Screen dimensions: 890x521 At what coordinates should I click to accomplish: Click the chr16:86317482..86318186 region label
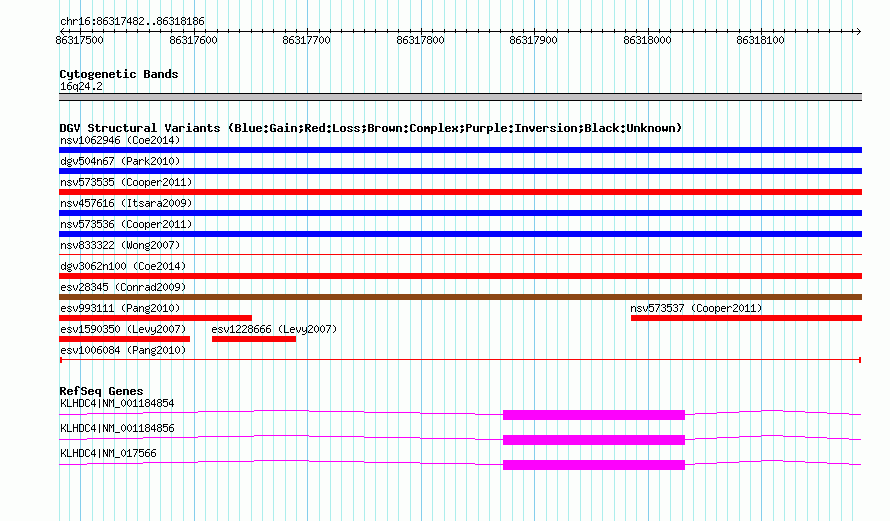point(132,21)
